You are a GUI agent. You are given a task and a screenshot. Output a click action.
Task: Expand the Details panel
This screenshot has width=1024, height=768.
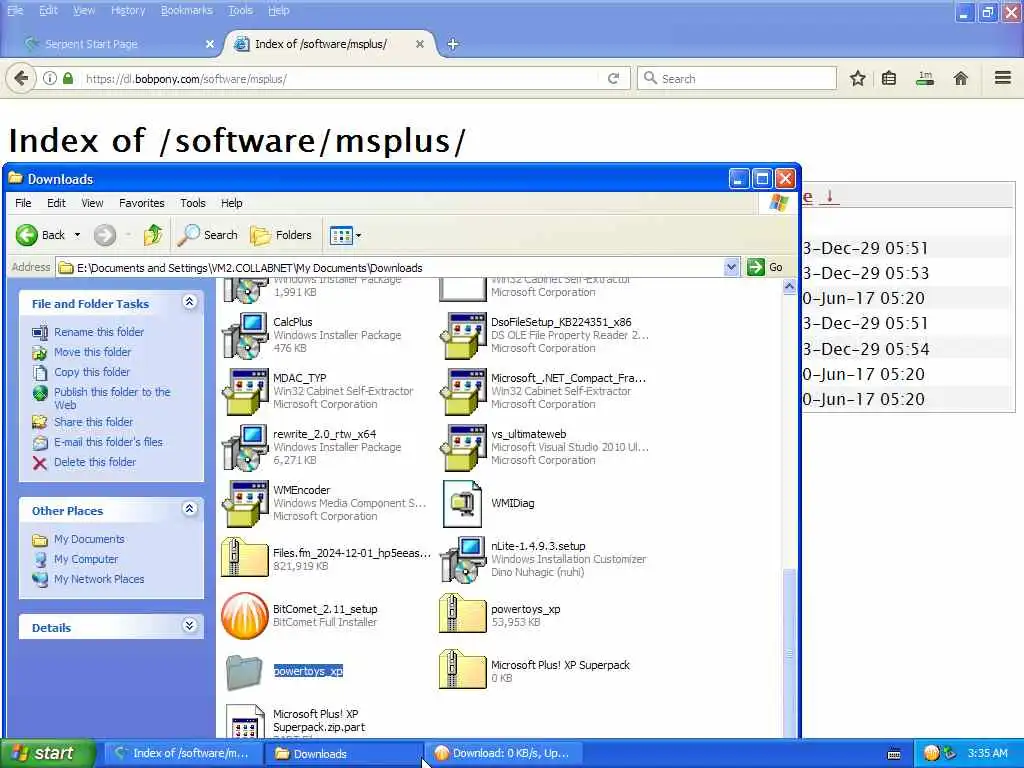point(189,626)
